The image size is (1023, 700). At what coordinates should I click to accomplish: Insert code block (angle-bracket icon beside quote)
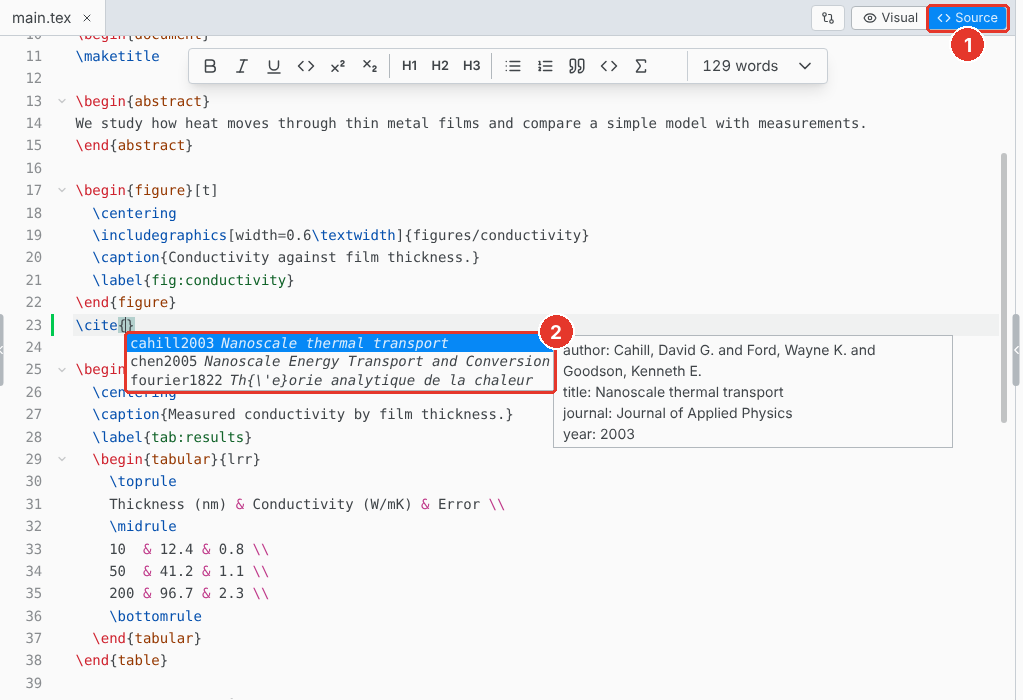[609, 66]
